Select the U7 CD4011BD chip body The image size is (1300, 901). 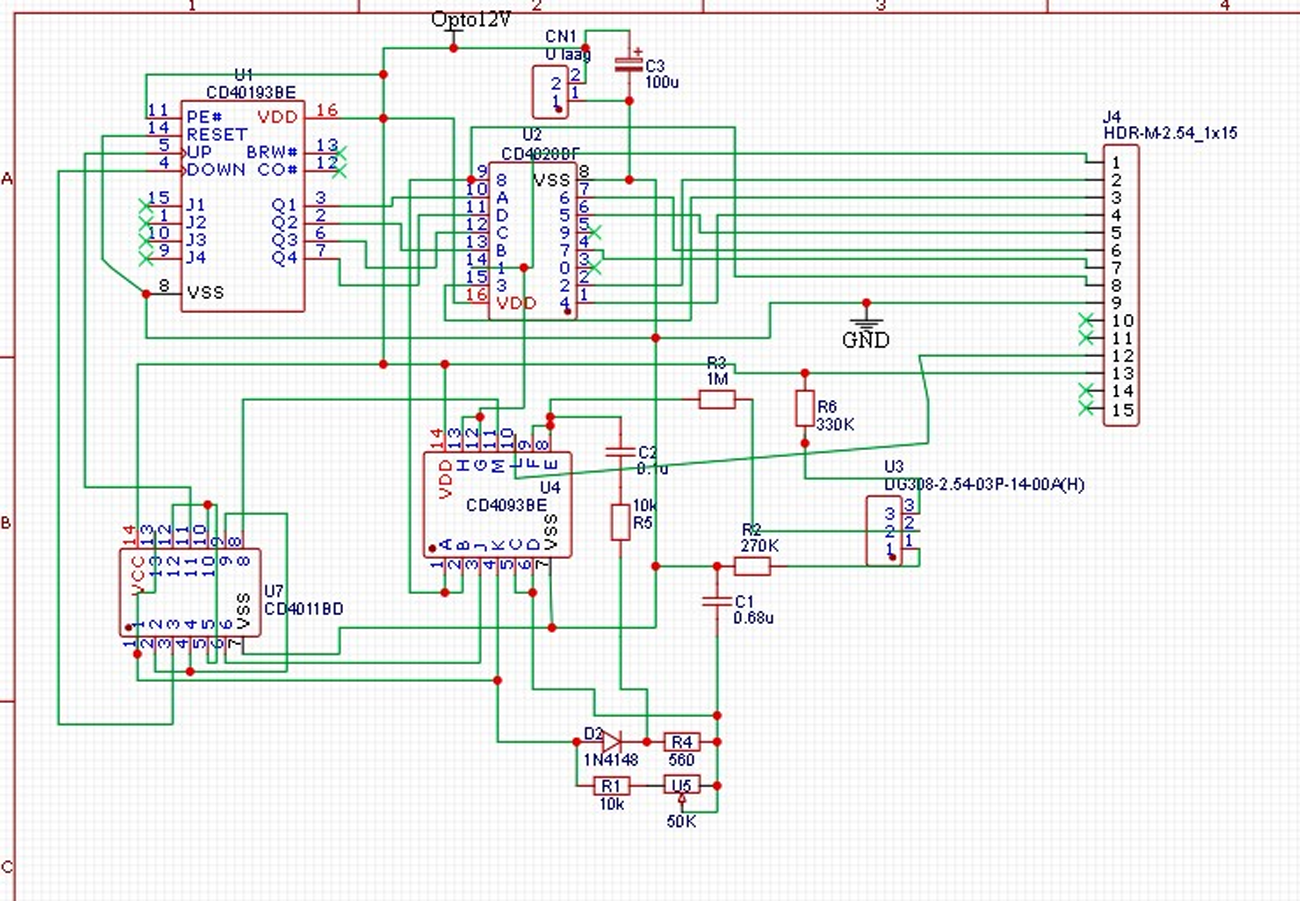tap(191, 592)
